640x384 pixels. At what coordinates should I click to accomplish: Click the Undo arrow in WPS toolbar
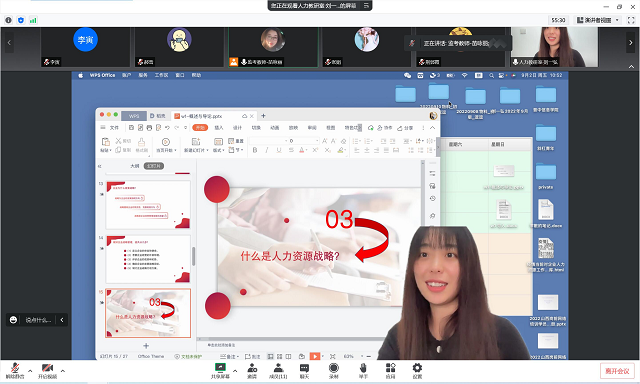click(167, 128)
